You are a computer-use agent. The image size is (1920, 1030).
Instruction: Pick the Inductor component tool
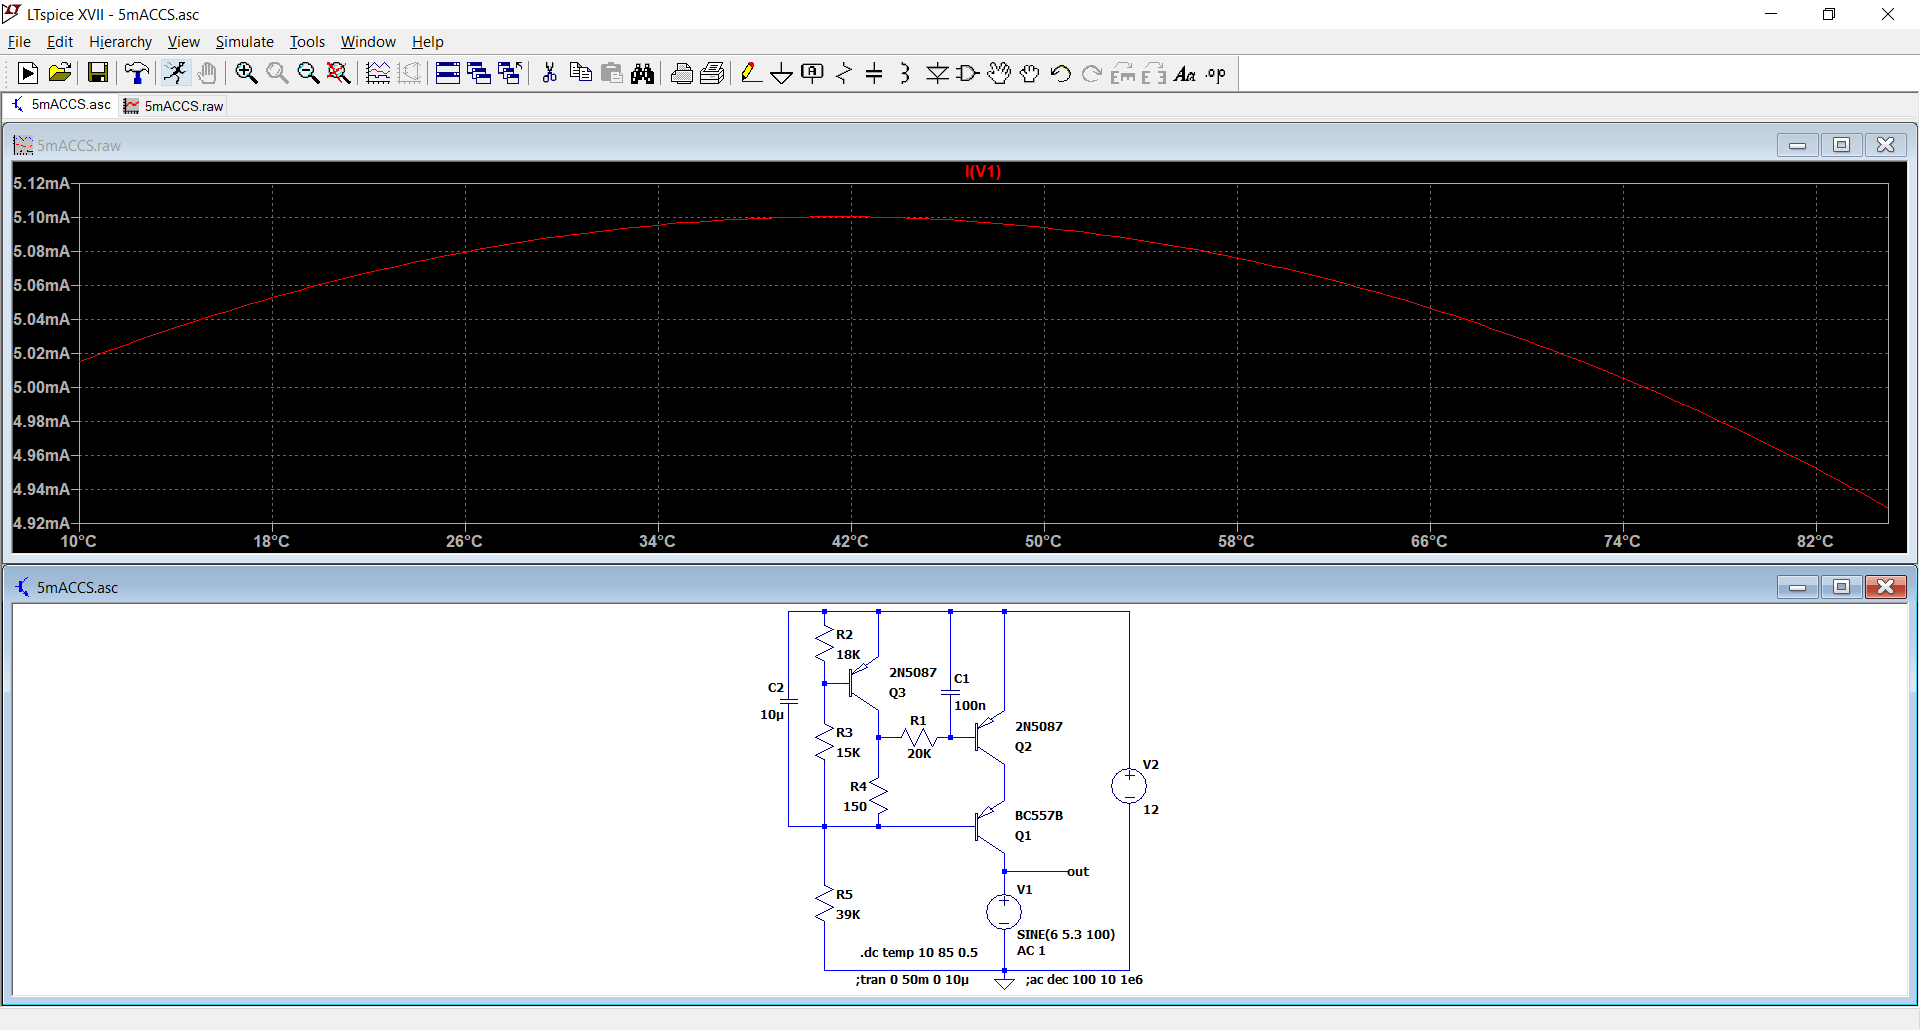(906, 73)
